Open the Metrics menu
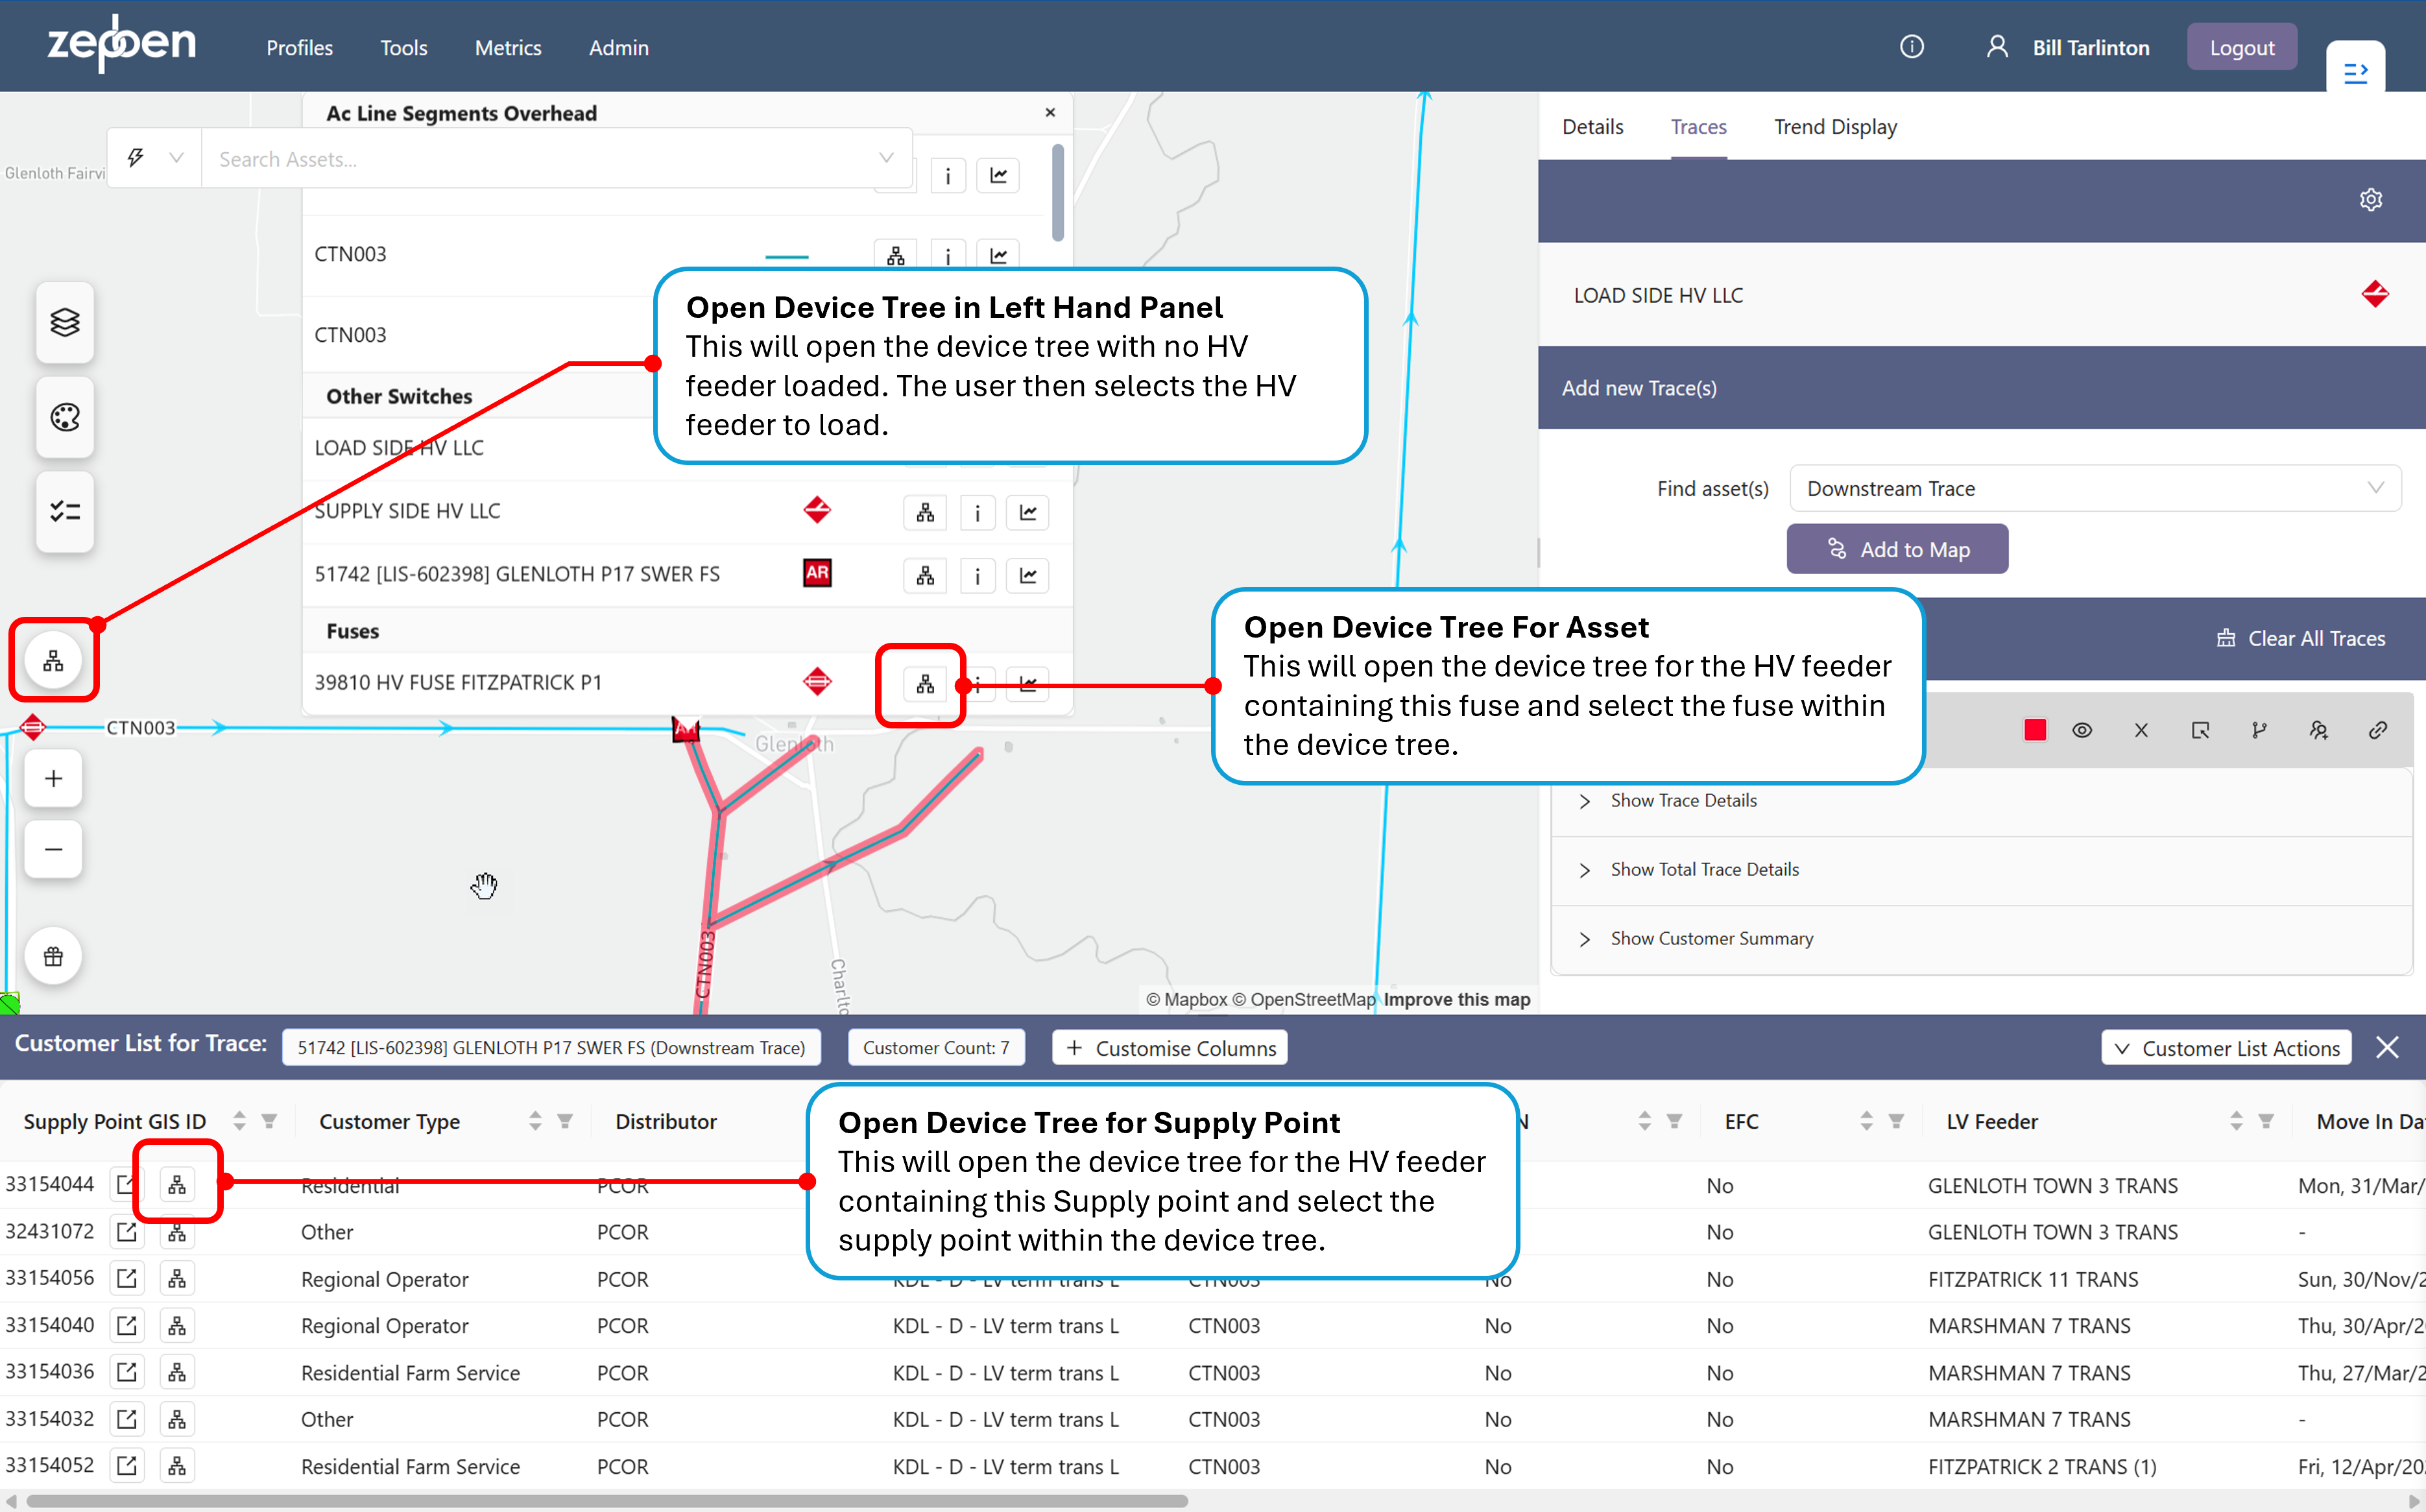 (508, 47)
